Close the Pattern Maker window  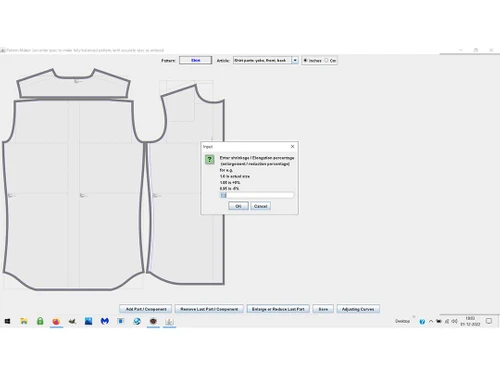pyautogui.click(x=491, y=50)
